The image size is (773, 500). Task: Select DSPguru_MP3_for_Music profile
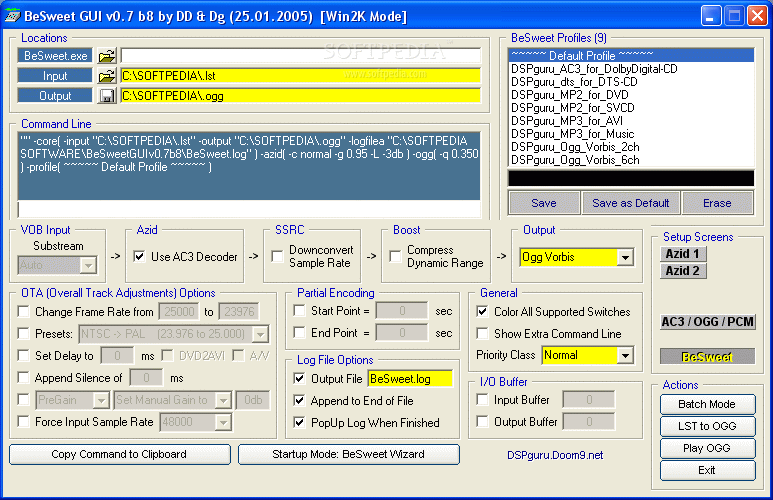(x=631, y=134)
